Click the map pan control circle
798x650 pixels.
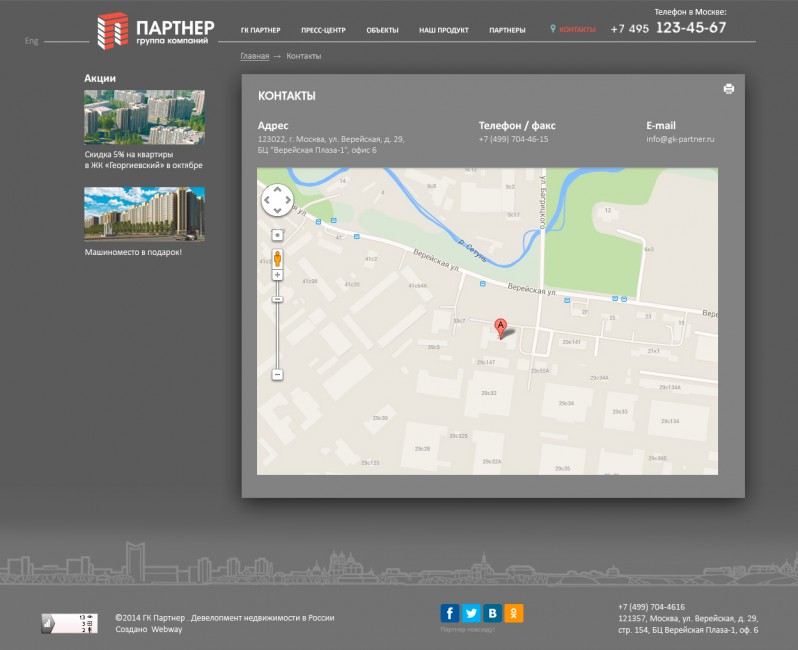pyautogui.click(x=277, y=200)
